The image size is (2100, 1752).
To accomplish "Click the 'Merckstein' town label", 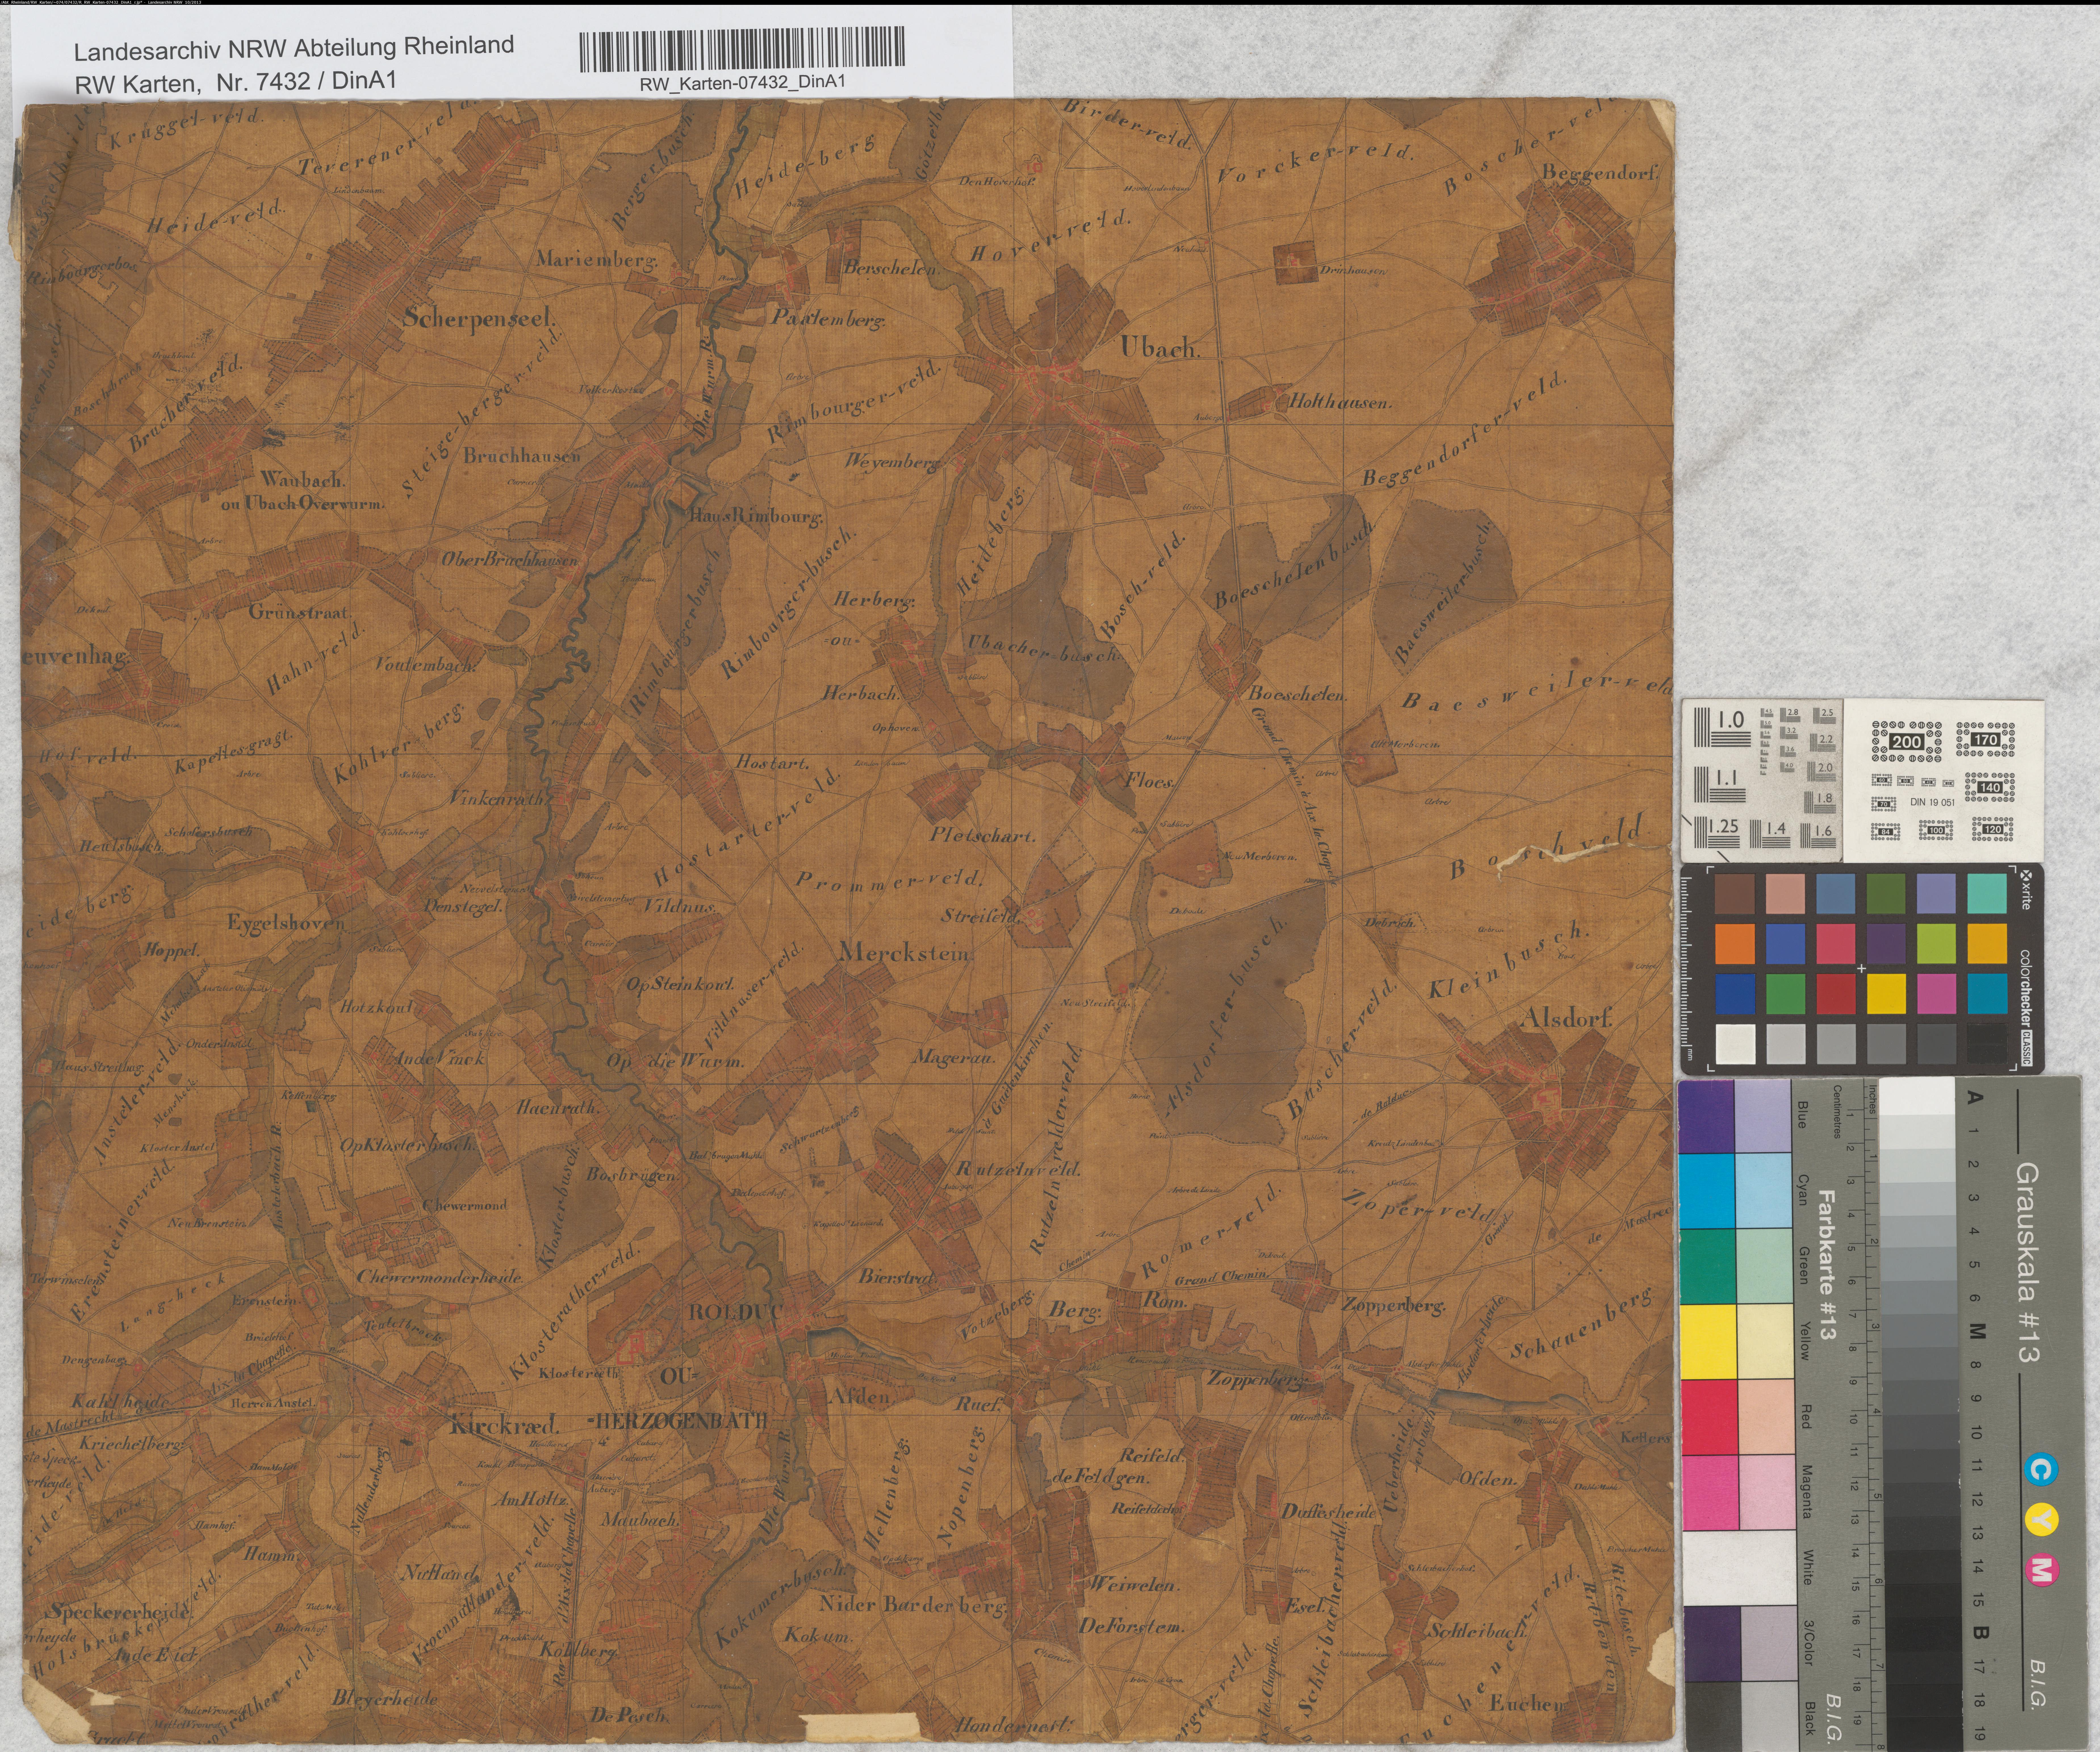I will (x=906, y=952).
